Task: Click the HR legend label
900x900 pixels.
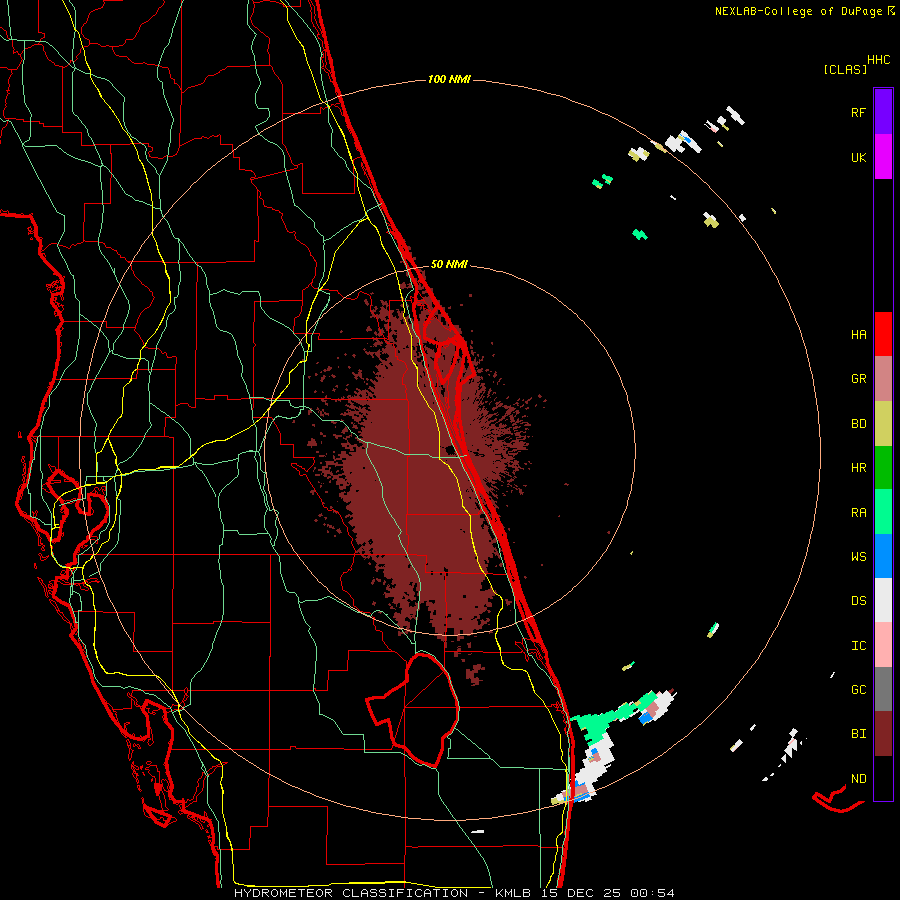Action: [858, 468]
